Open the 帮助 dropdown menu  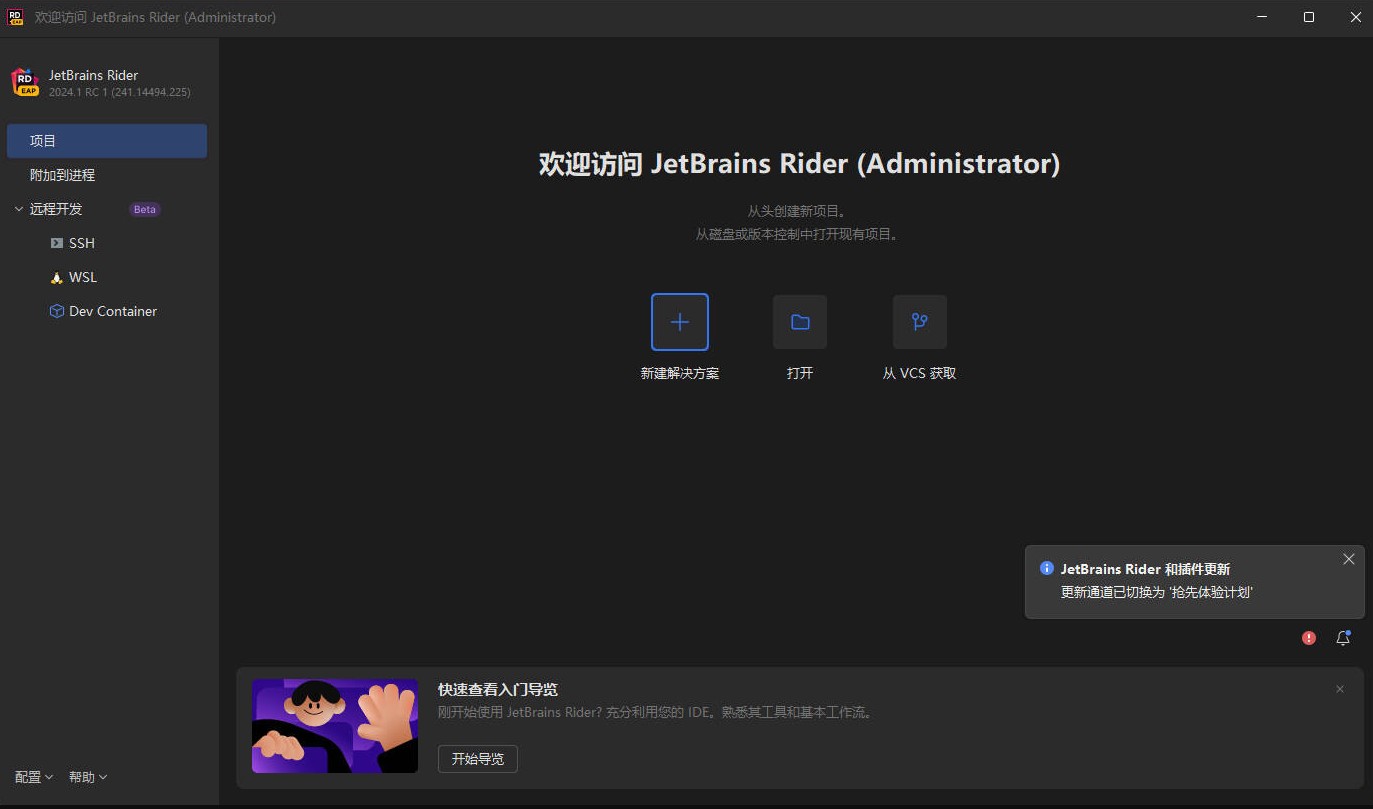88,777
